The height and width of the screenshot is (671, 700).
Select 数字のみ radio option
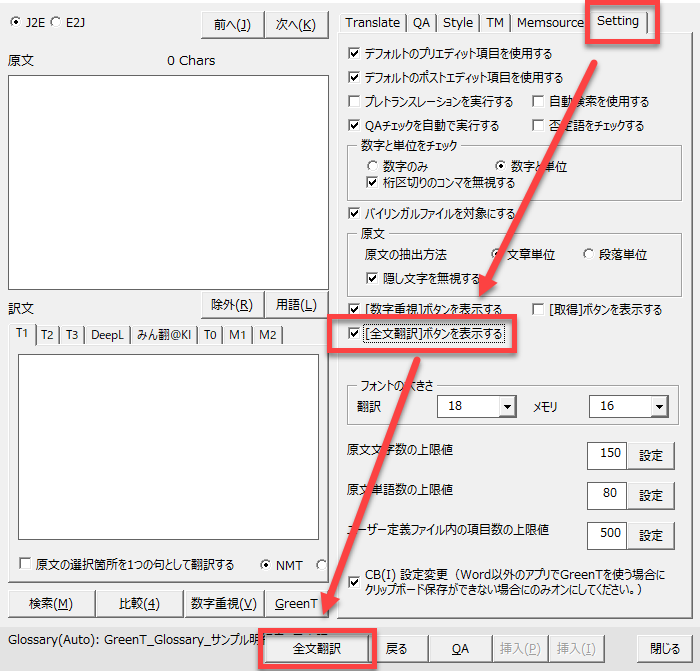tap(373, 167)
